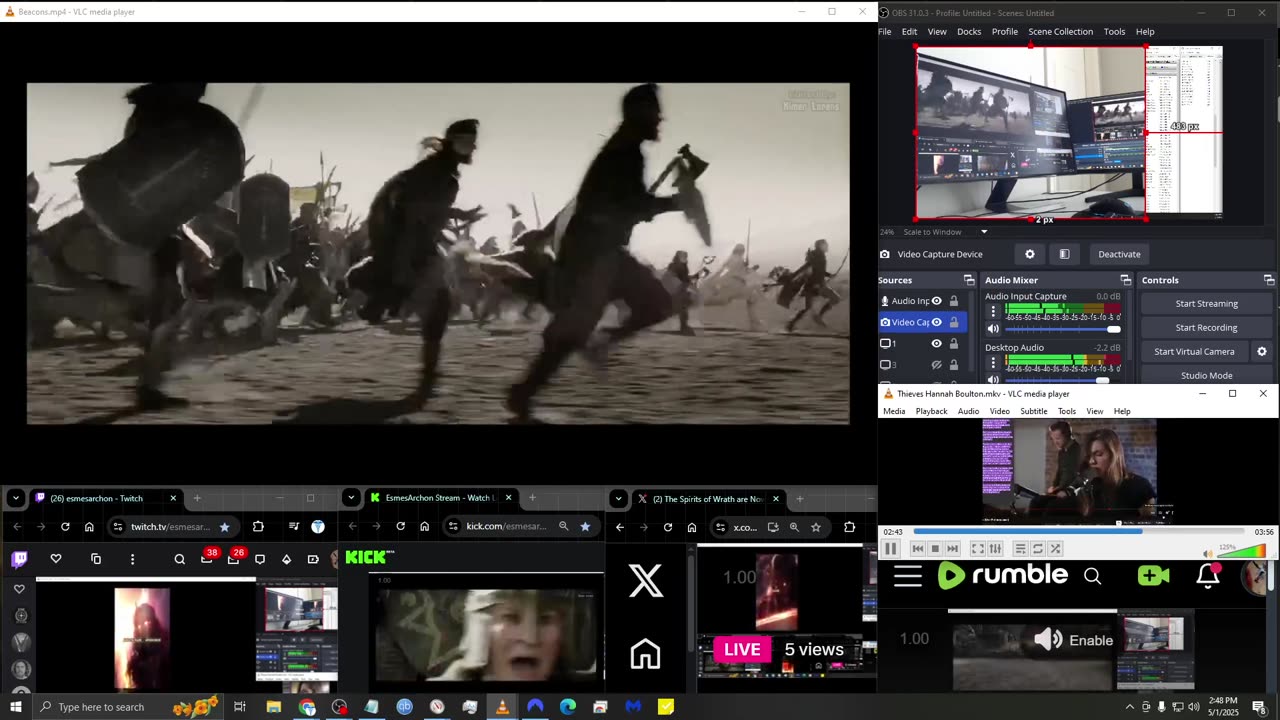This screenshot has width=1280, height=720.
Task: Toggle fullscreen in Thieves VLC player
Action: click(x=978, y=548)
